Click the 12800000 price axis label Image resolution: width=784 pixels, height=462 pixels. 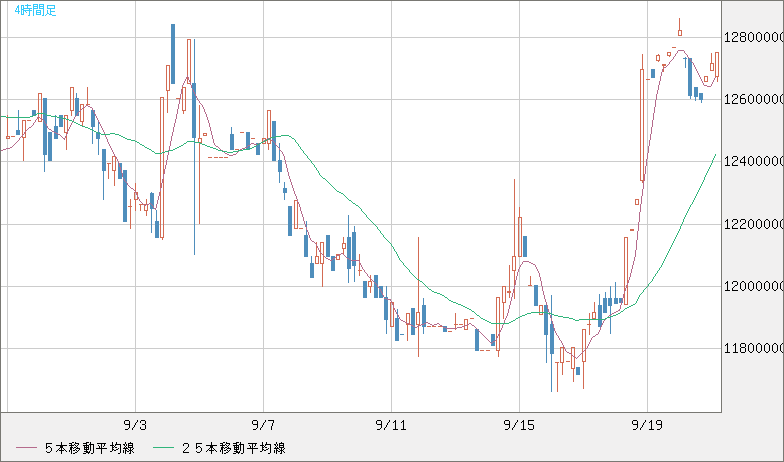point(754,38)
